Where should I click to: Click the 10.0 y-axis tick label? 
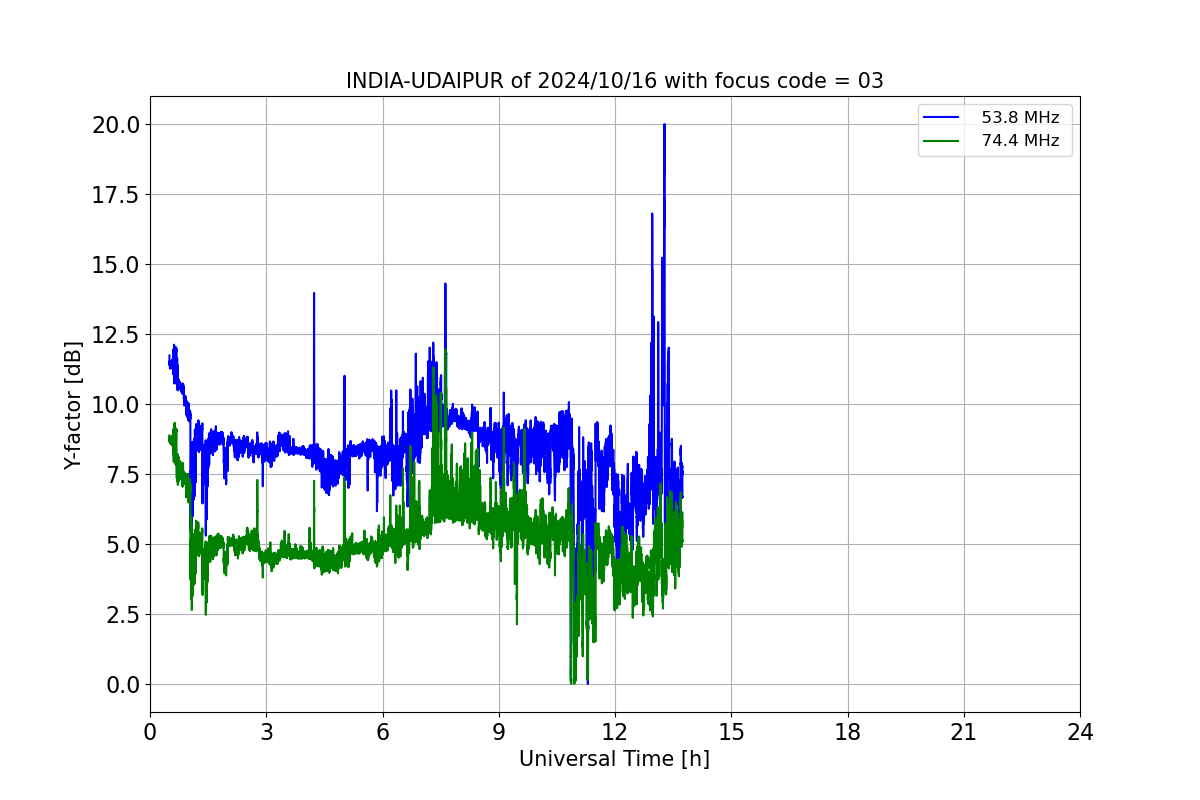point(117,404)
